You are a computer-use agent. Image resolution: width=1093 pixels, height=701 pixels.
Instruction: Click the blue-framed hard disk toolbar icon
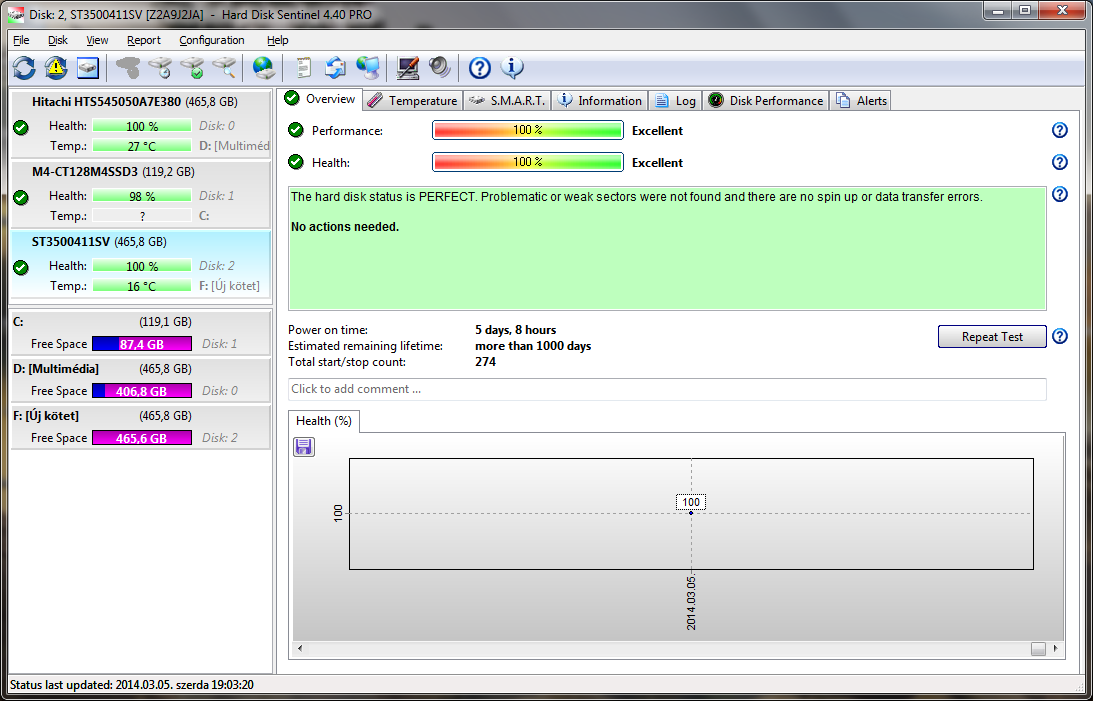88,68
